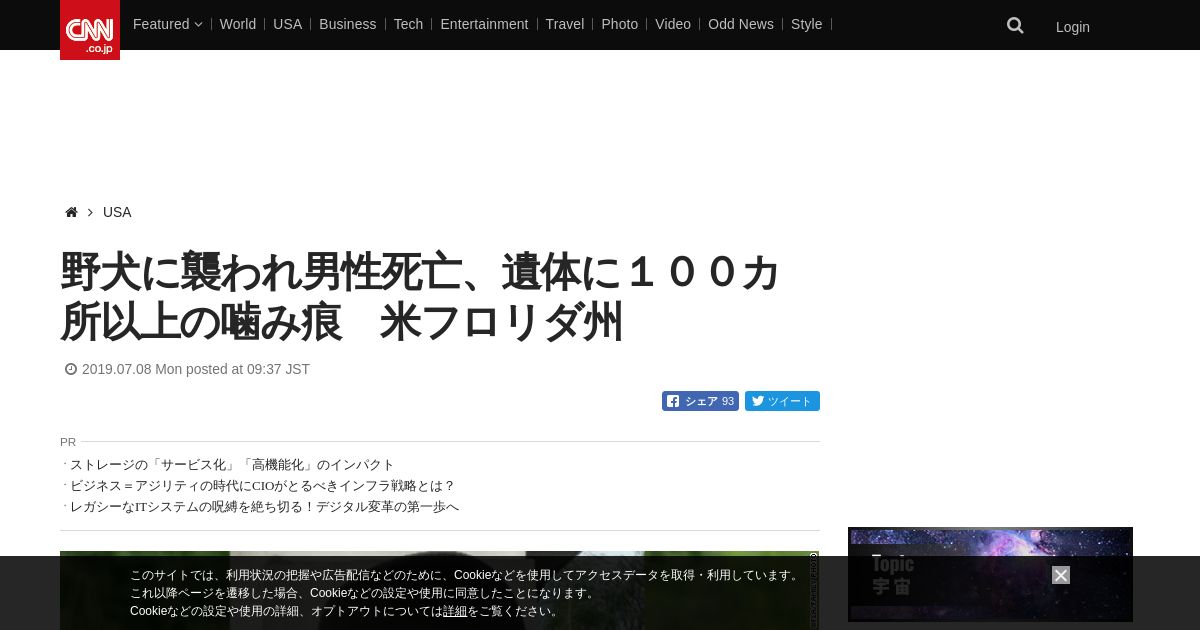Open PR link ストレージの「サービス化」「高機能化」のインパクト

point(232,465)
